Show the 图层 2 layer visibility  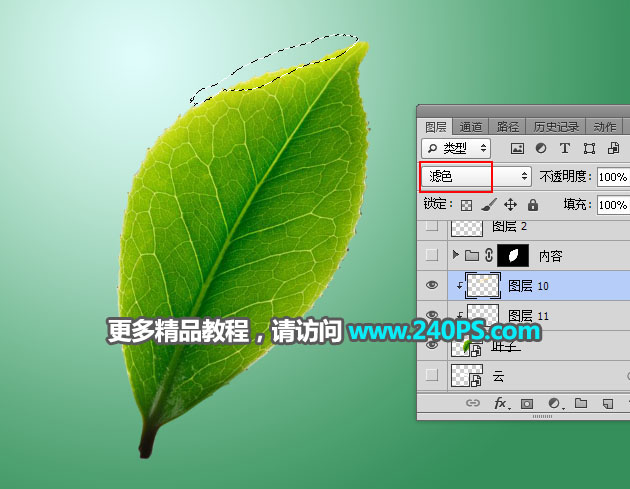pyautogui.click(x=432, y=226)
